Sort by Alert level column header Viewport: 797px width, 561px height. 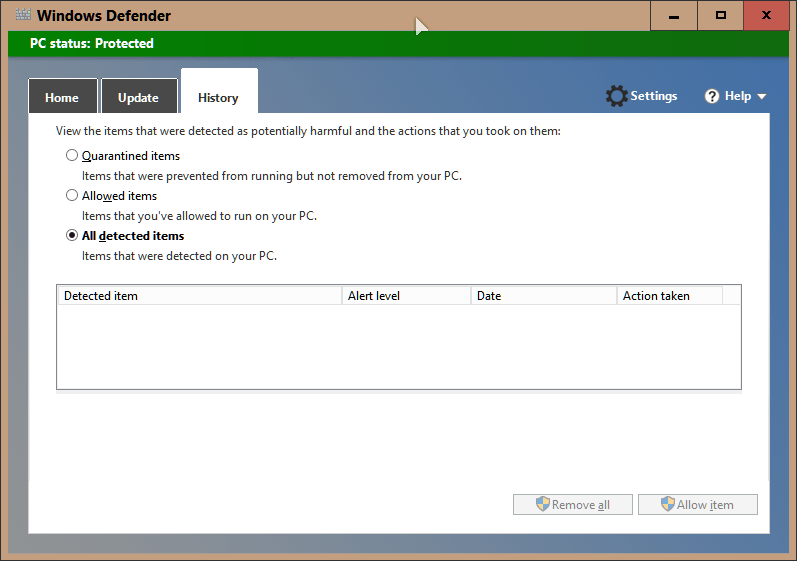click(407, 296)
